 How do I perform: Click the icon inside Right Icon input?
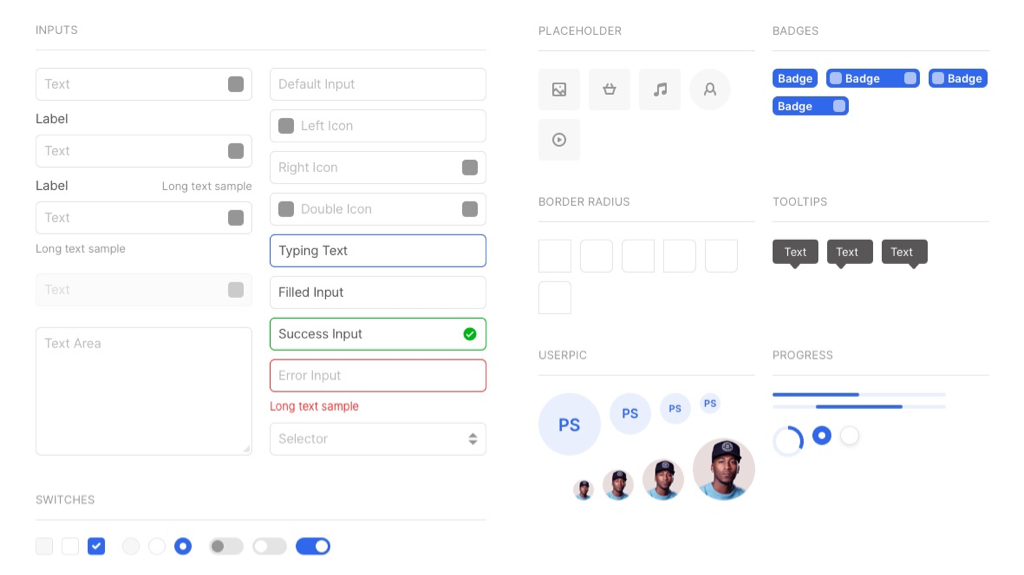pos(470,167)
